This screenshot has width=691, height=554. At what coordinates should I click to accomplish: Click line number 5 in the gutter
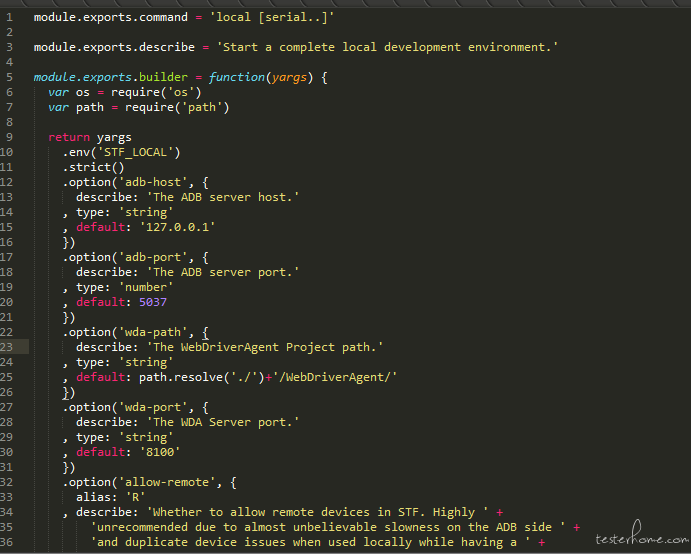point(9,78)
